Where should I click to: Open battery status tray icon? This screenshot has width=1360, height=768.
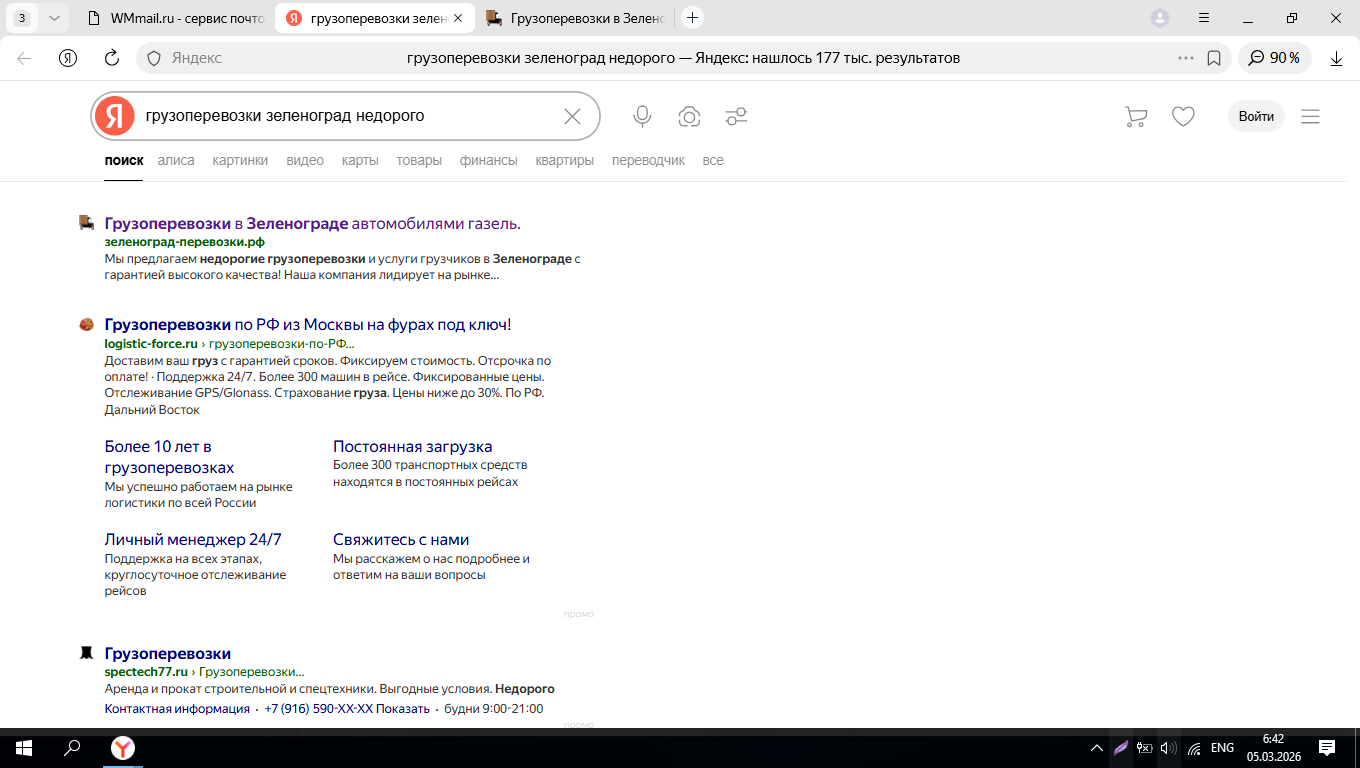pyautogui.click(x=1144, y=748)
